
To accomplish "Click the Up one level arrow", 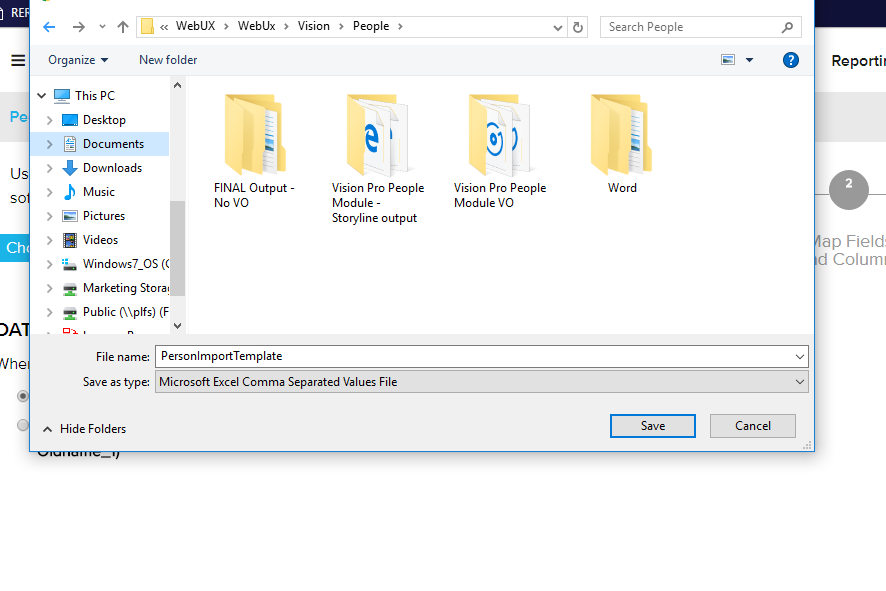I will [x=122, y=27].
